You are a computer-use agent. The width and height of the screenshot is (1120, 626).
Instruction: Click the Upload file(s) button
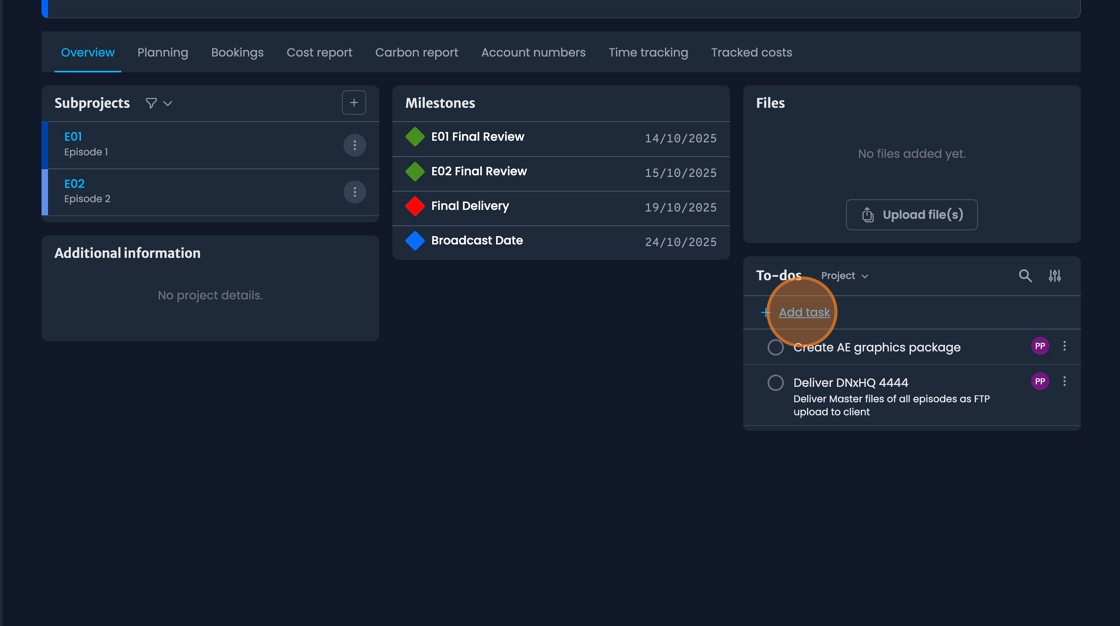(911, 214)
